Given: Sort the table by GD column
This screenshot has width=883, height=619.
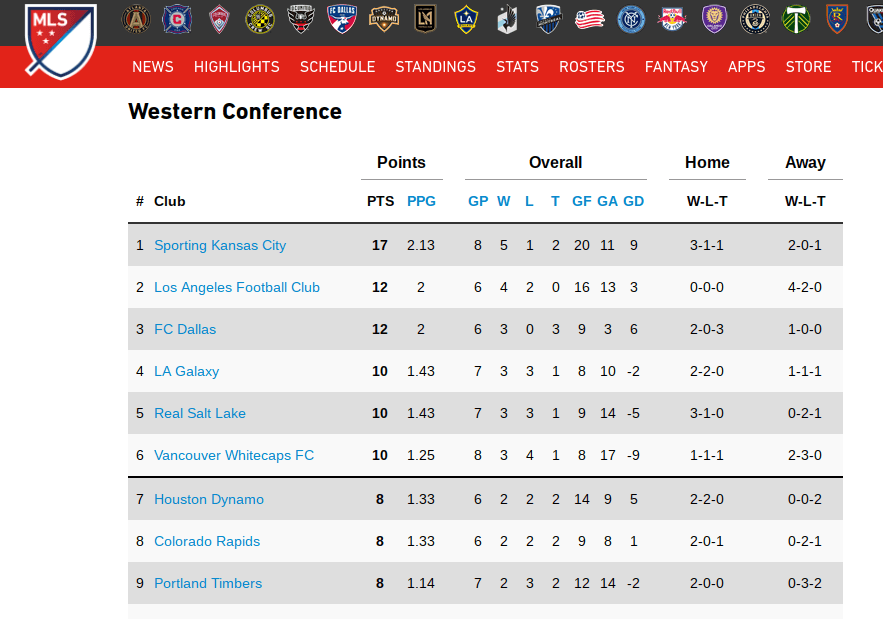Looking at the screenshot, I should [633, 201].
